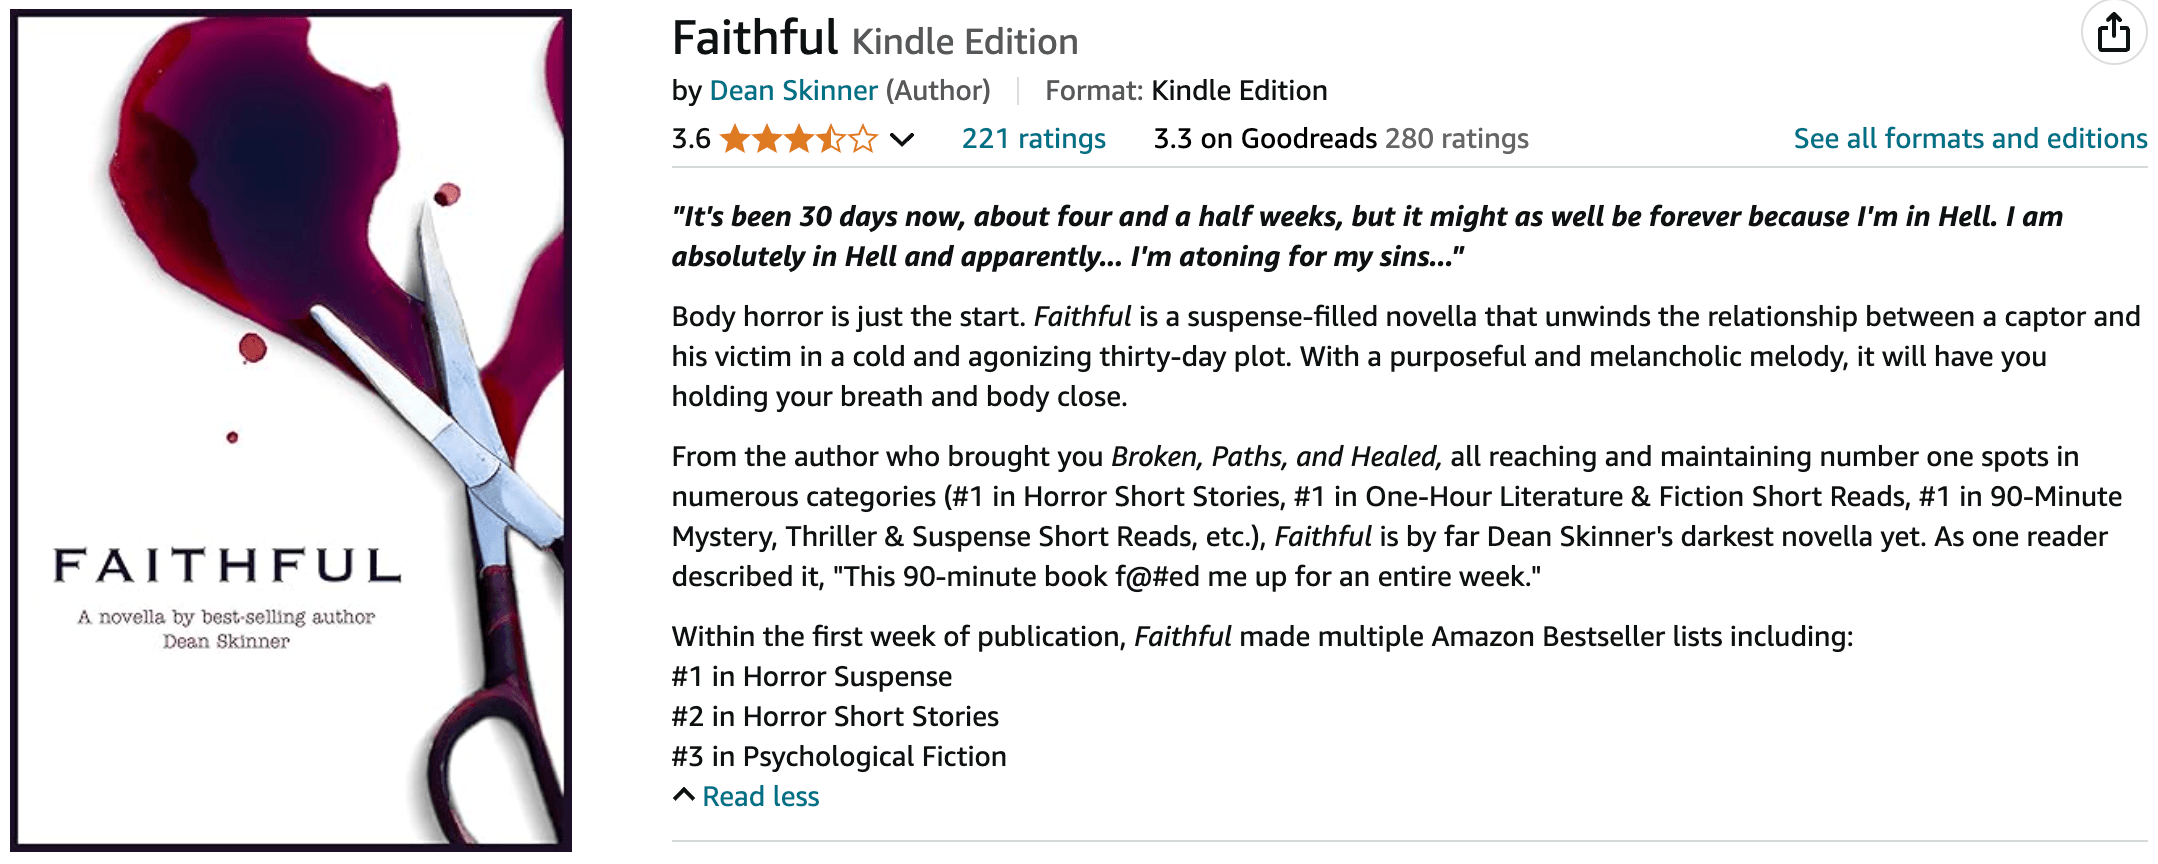
Task: Click the Faithful book title heading
Action: pyautogui.click(x=754, y=39)
